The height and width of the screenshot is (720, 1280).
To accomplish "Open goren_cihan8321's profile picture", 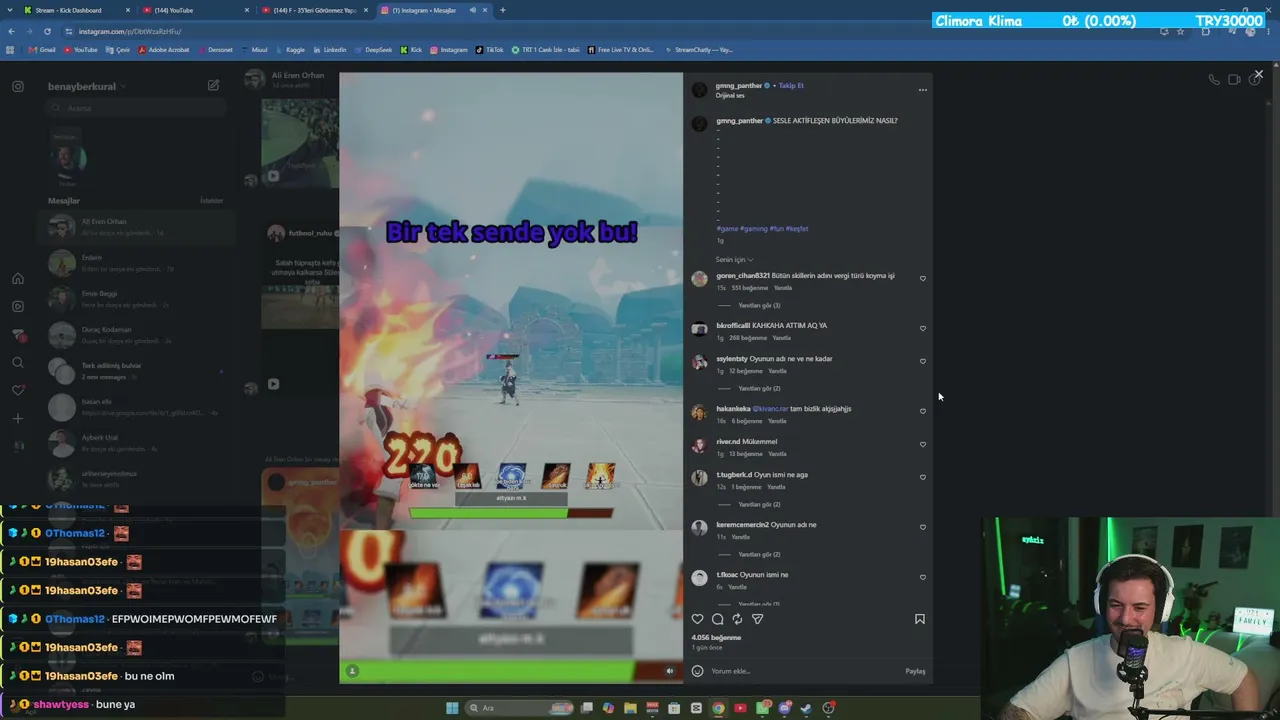I will click(x=699, y=279).
